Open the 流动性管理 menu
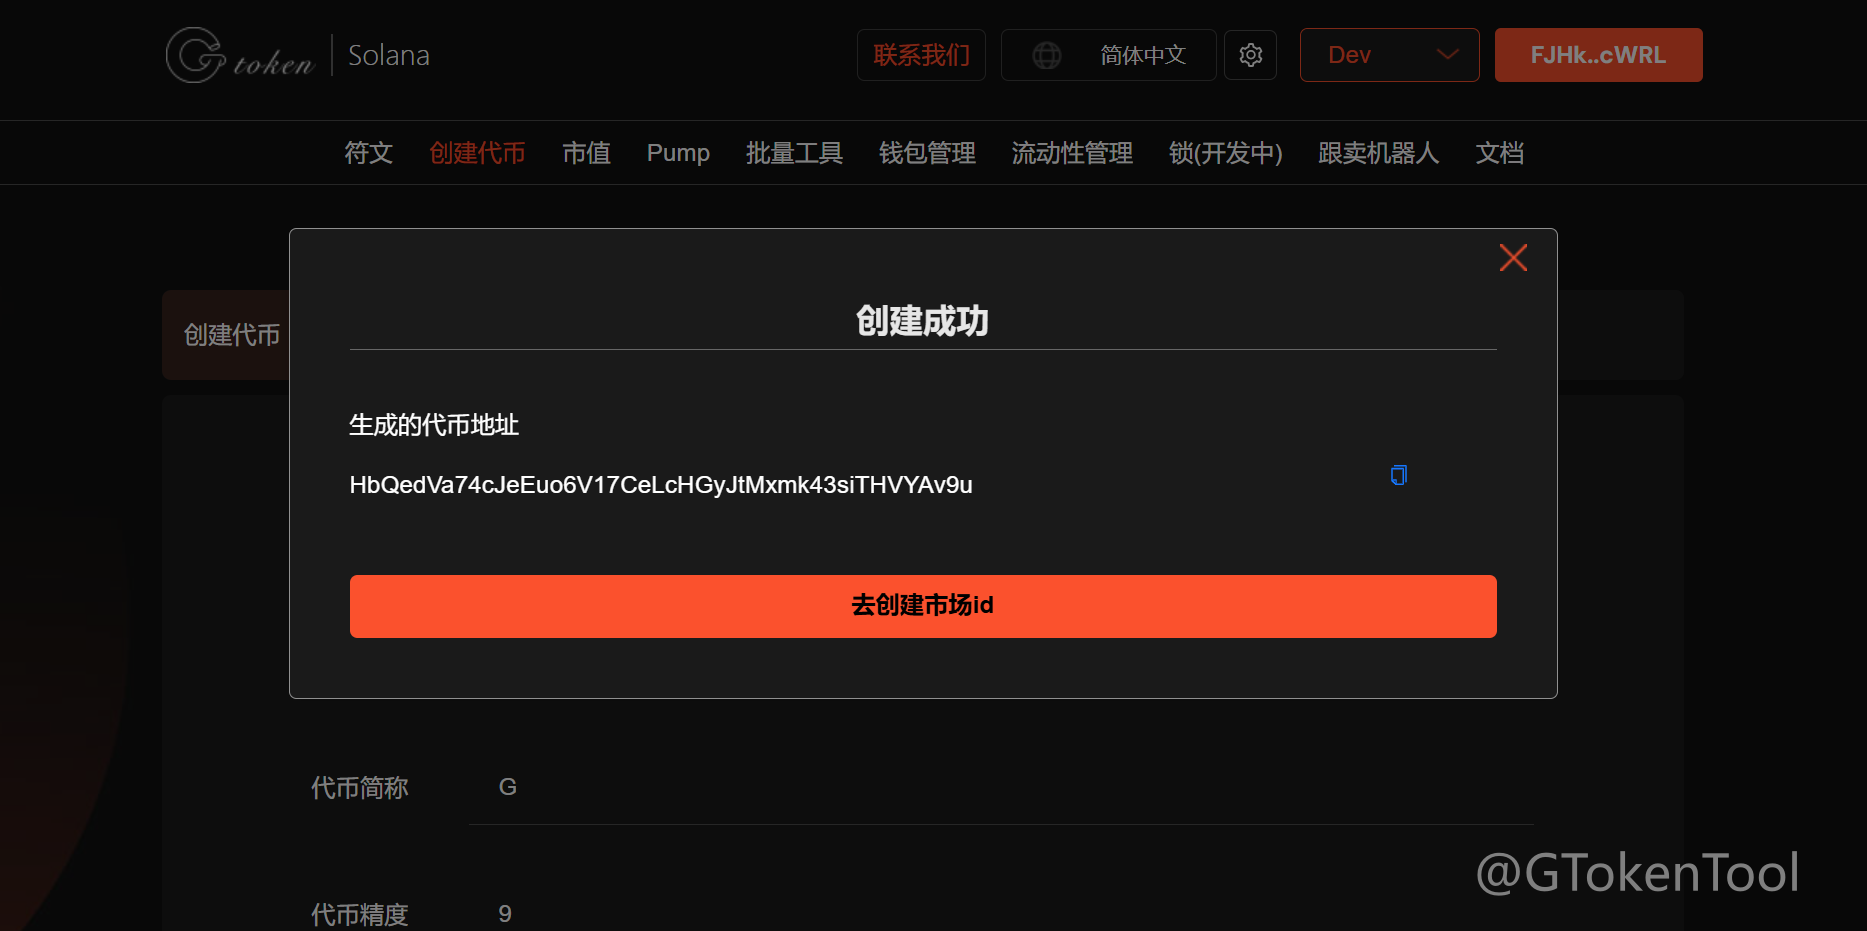This screenshot has height=931, width=1867. 1072,153
